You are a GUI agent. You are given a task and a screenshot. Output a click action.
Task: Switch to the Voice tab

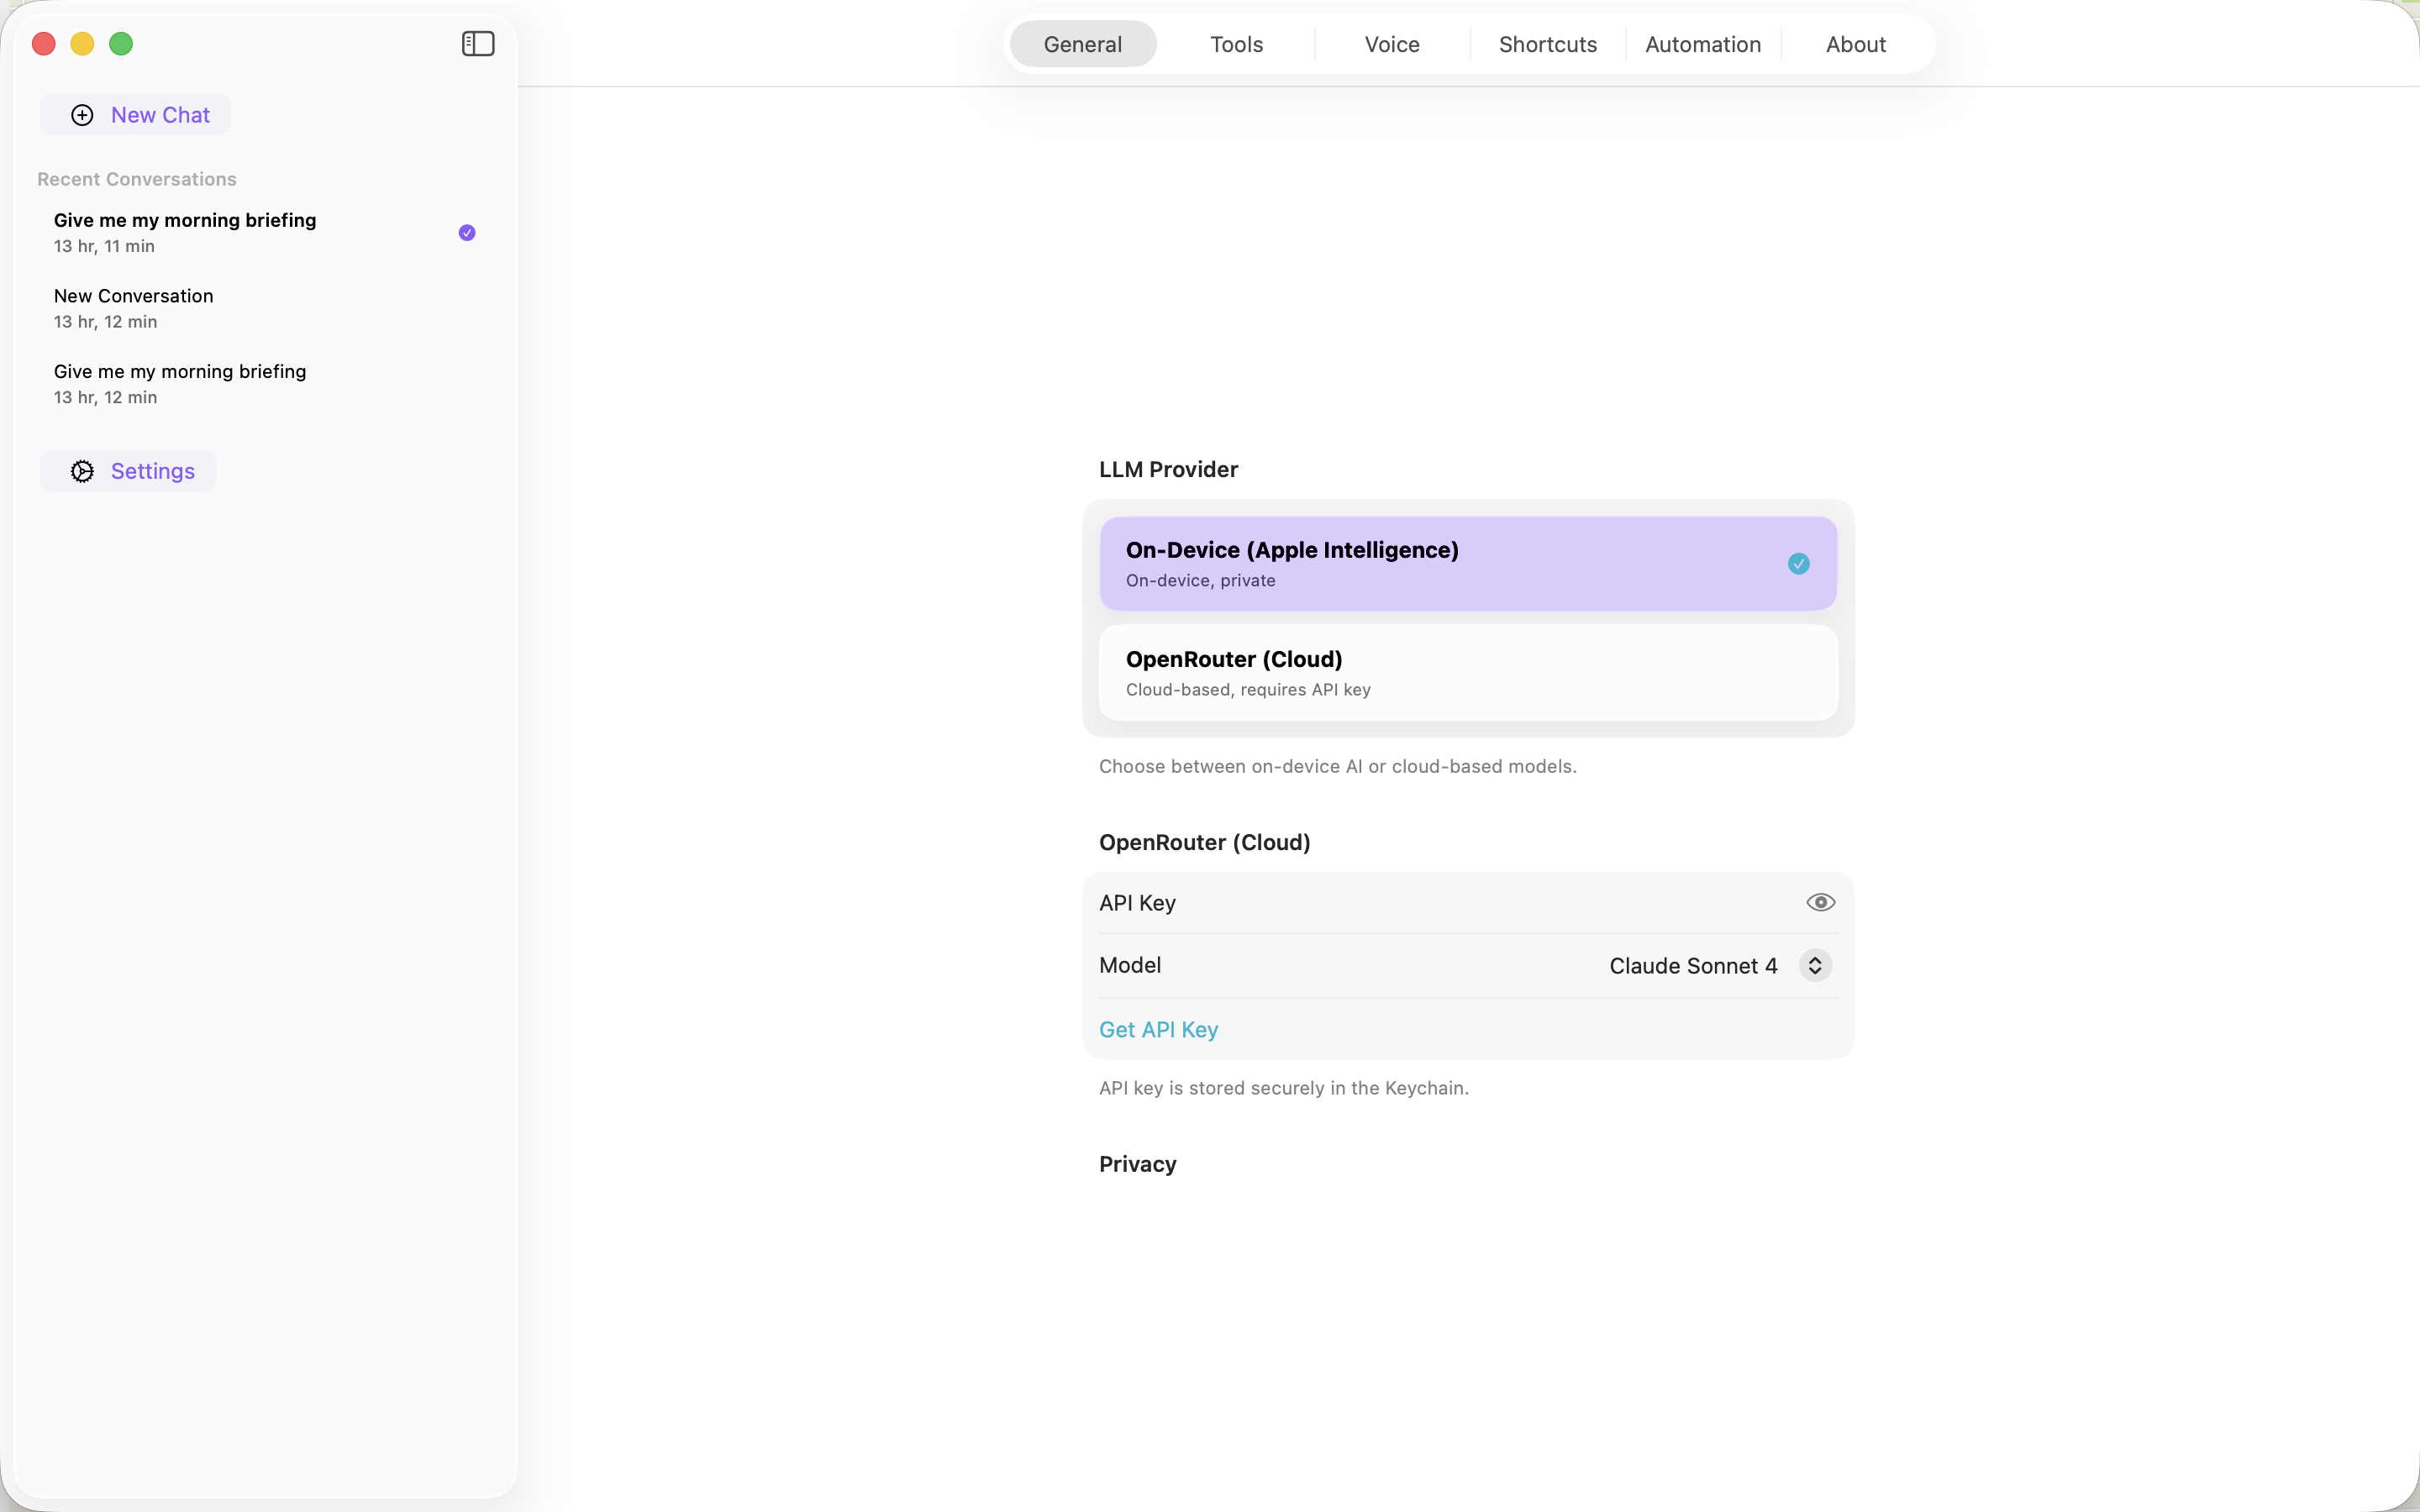coord(1392,44)
